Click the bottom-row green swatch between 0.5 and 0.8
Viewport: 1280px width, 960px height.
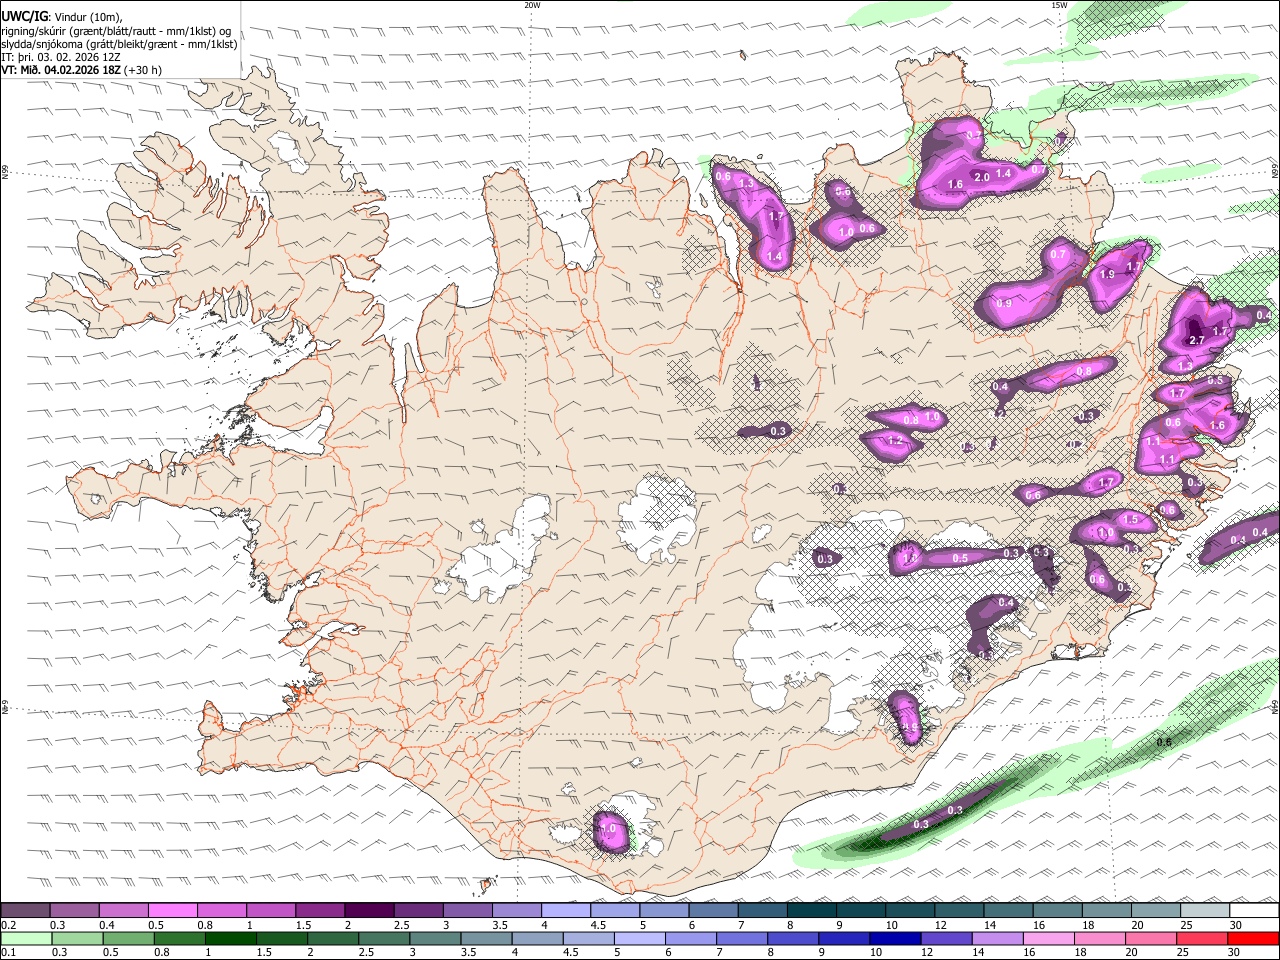click(128, 939)
